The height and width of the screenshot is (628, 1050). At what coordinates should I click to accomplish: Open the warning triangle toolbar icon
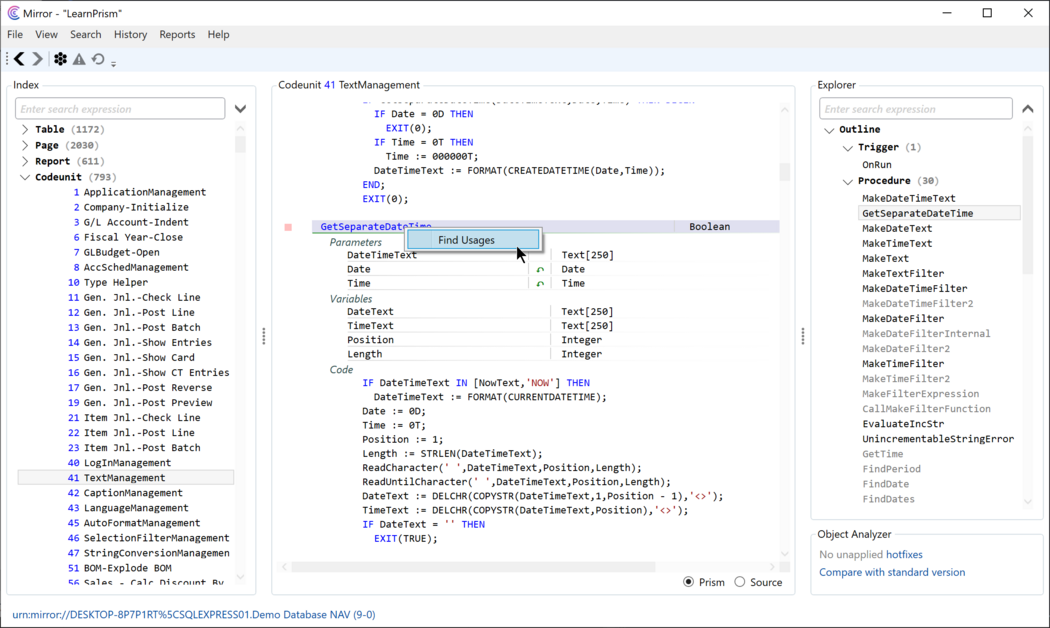[x=79, y=59]
